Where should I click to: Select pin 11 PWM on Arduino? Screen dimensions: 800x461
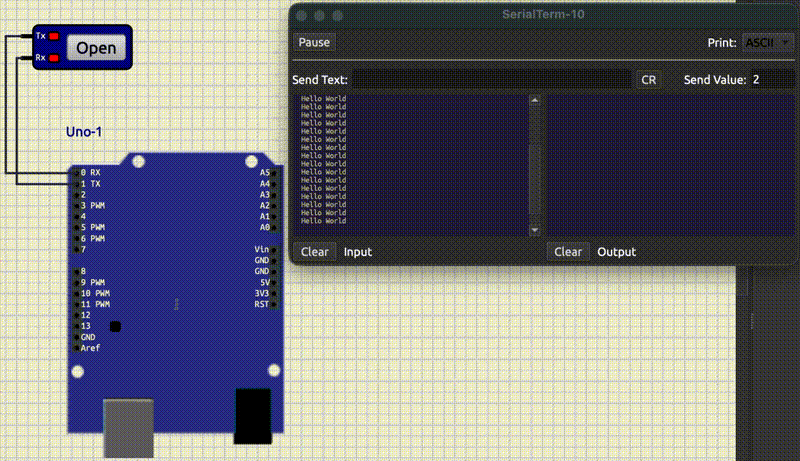click(77, 304)
